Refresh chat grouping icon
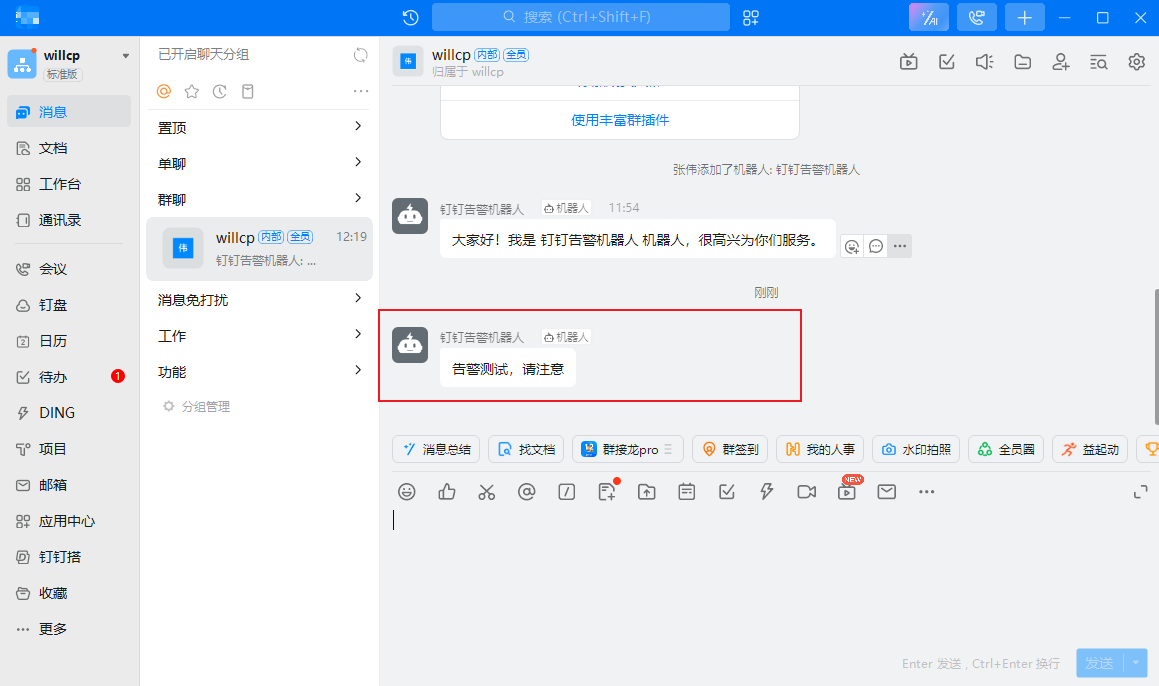 [x=360, y=55]
